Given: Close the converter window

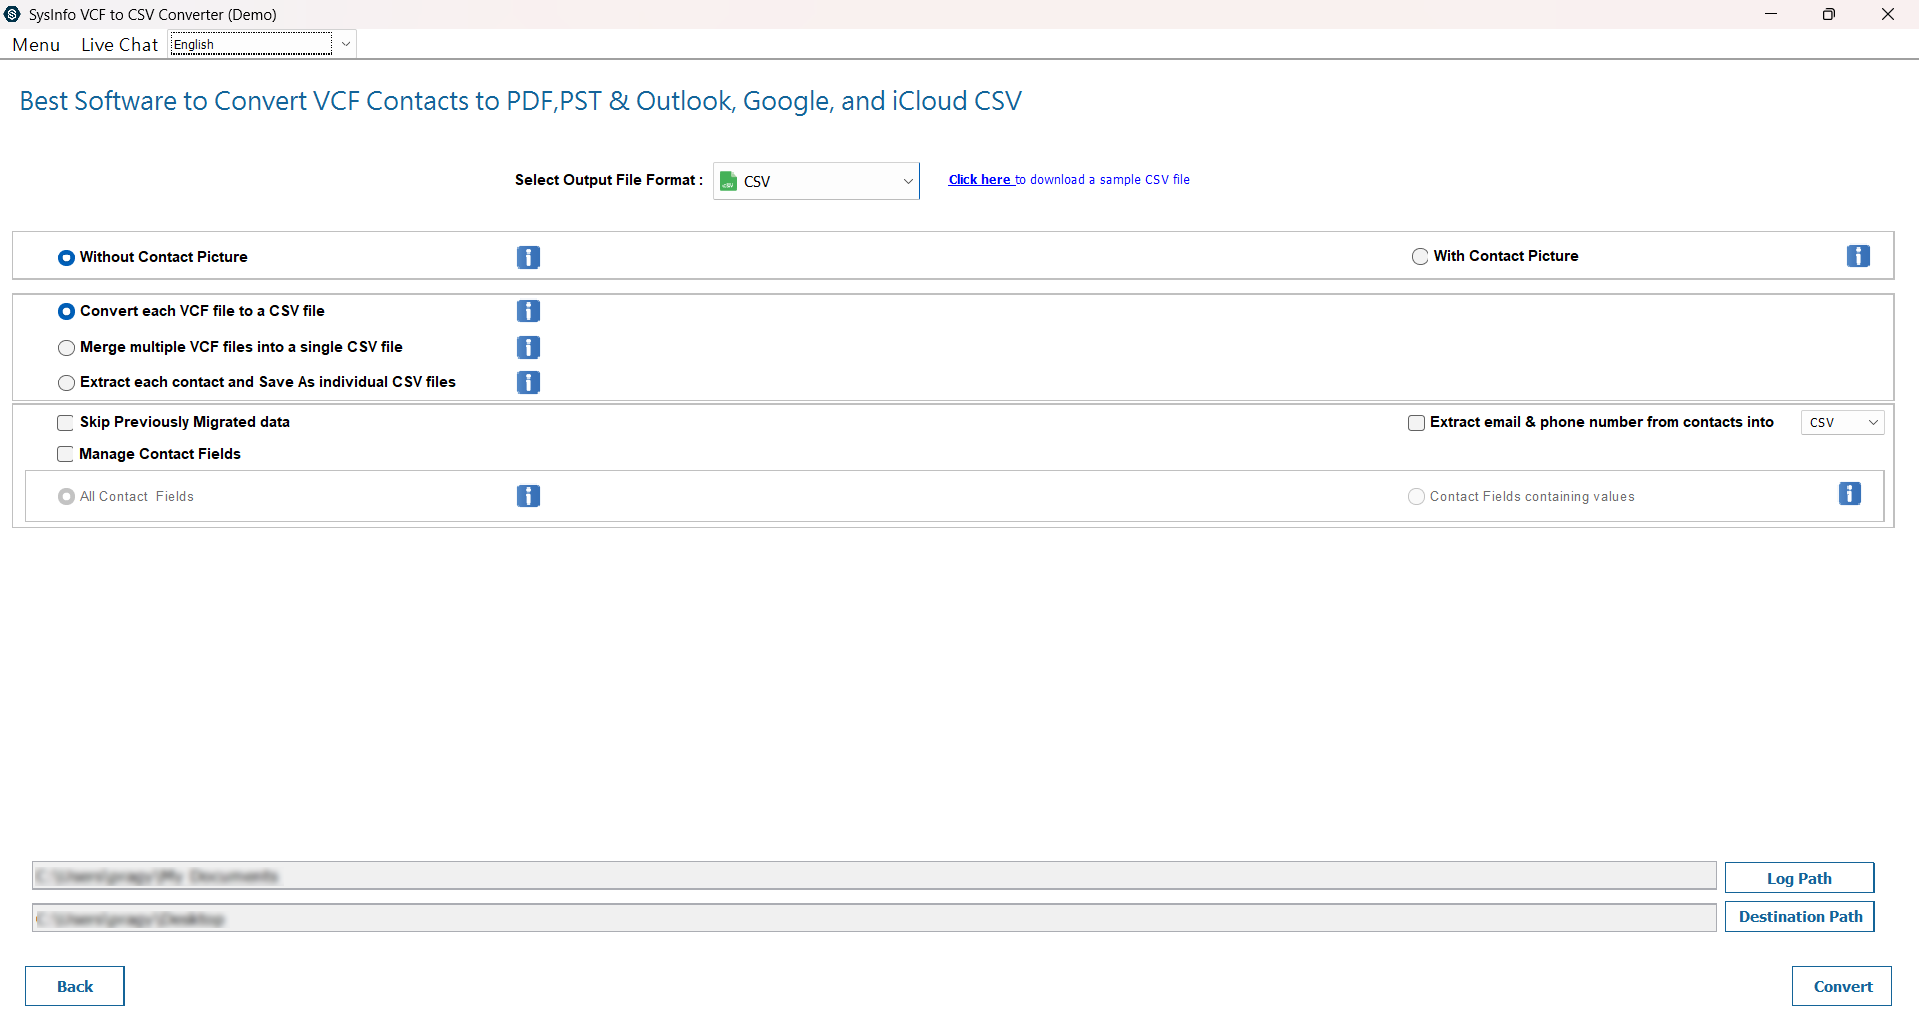Looking at the screenshot, I should [x=1888, y=14].
